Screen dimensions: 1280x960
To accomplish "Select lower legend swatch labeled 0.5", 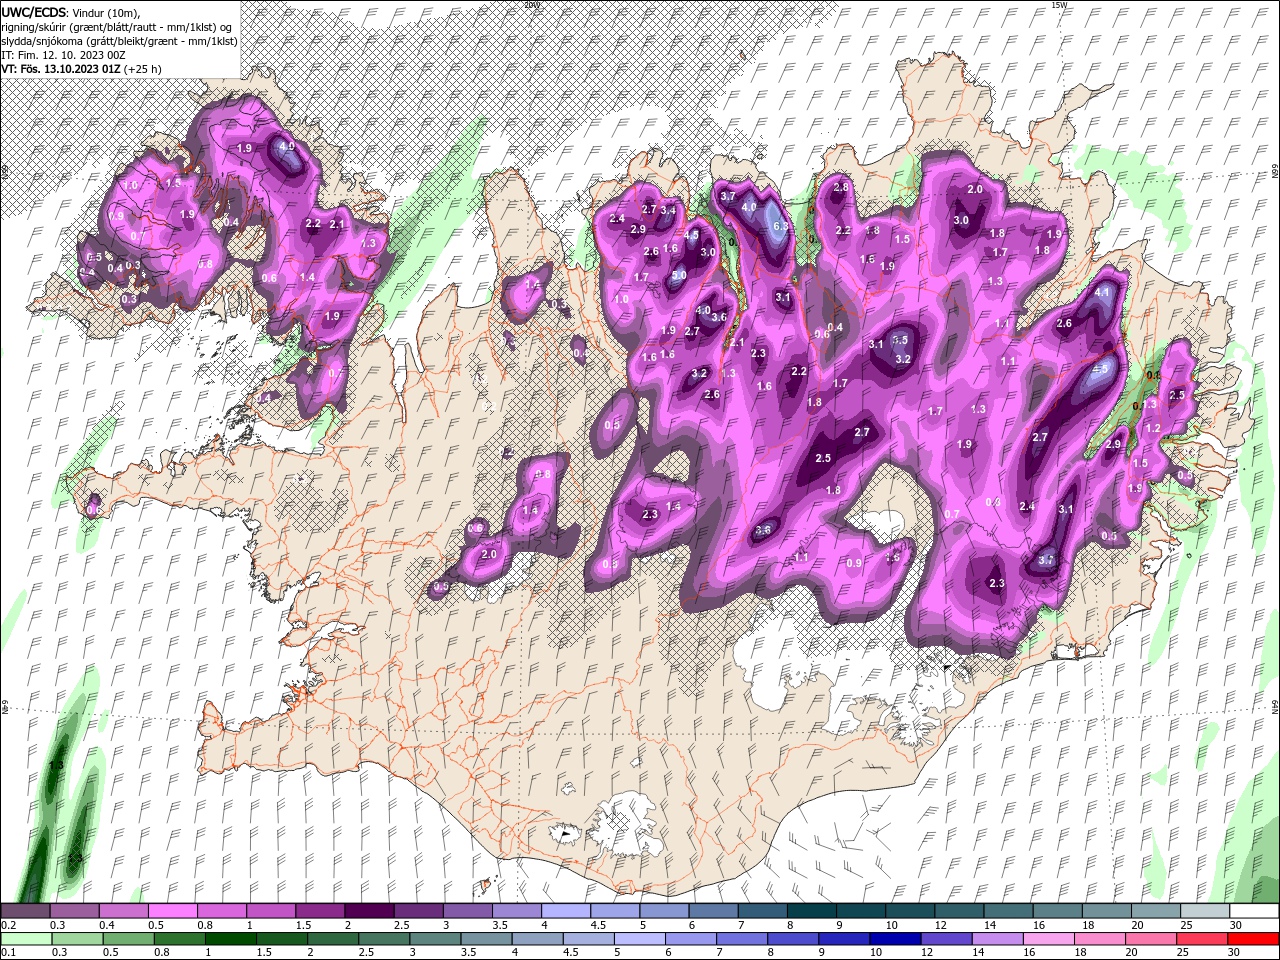I will 128,939.
